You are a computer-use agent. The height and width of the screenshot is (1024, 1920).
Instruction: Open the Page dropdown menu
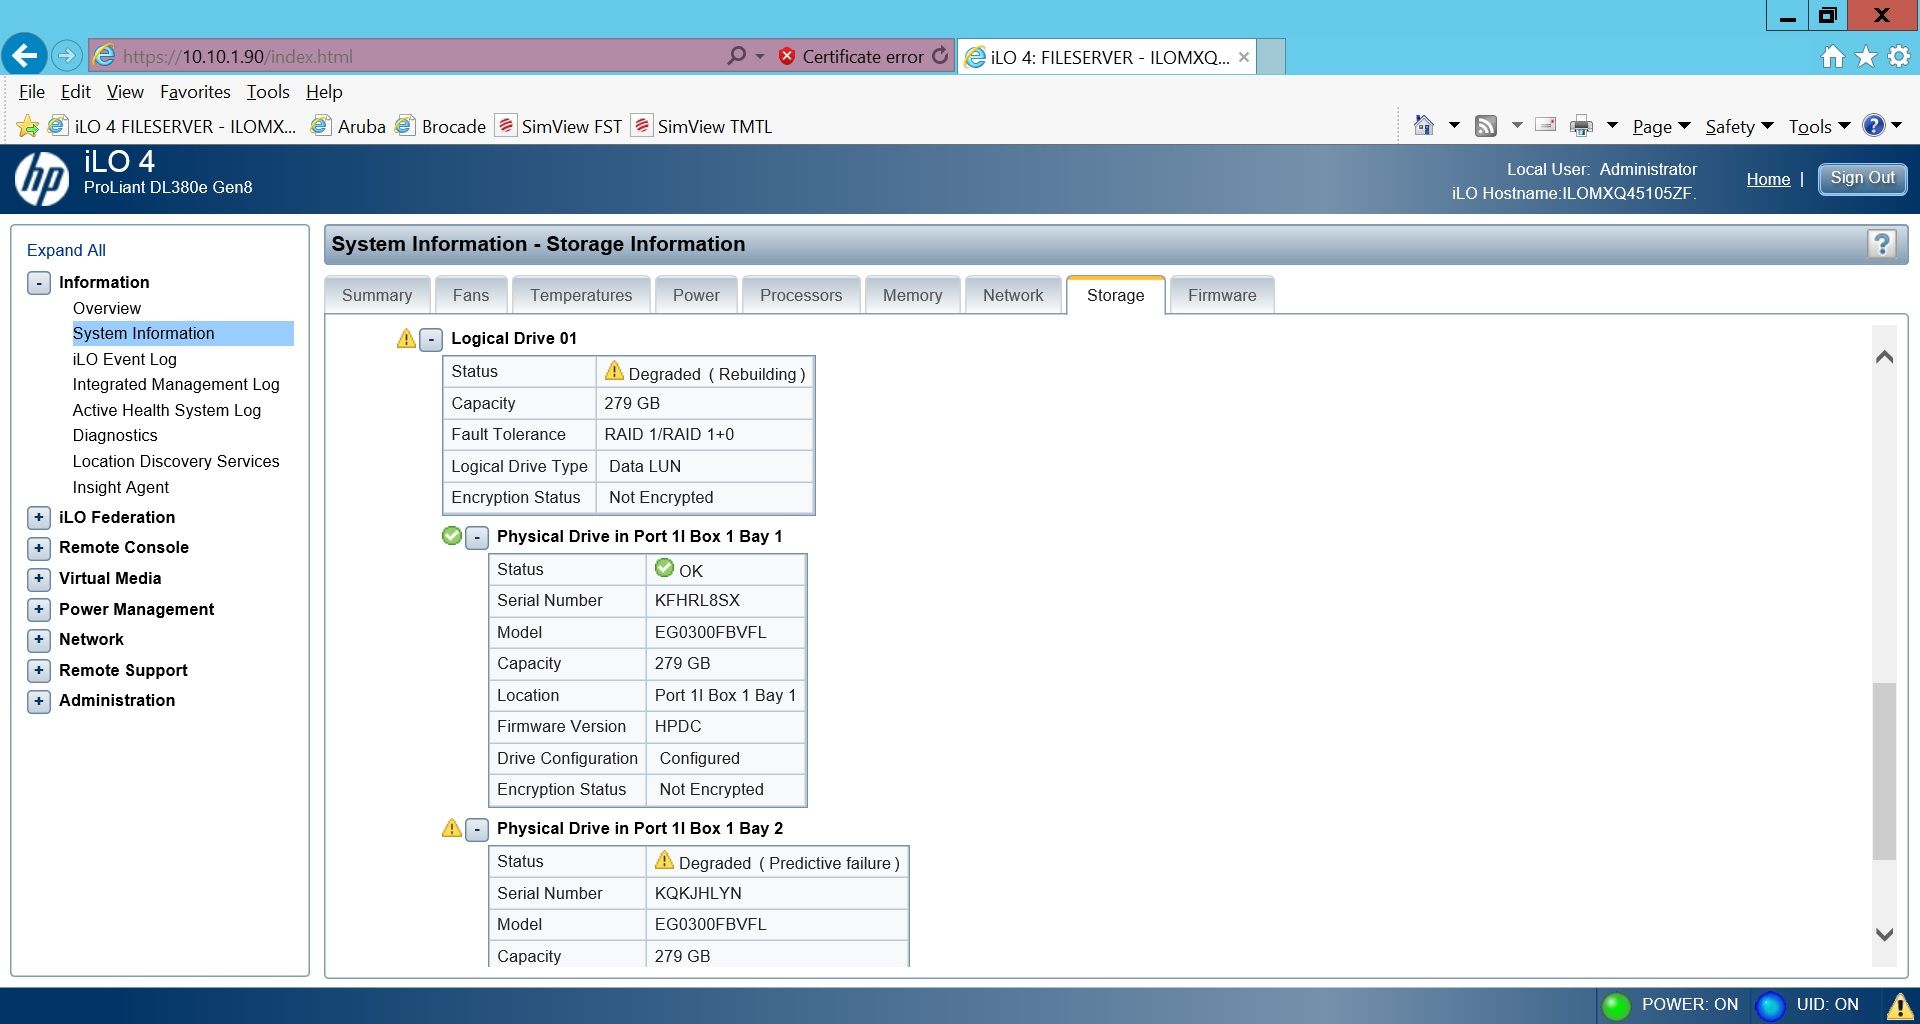coord(1661,127)
